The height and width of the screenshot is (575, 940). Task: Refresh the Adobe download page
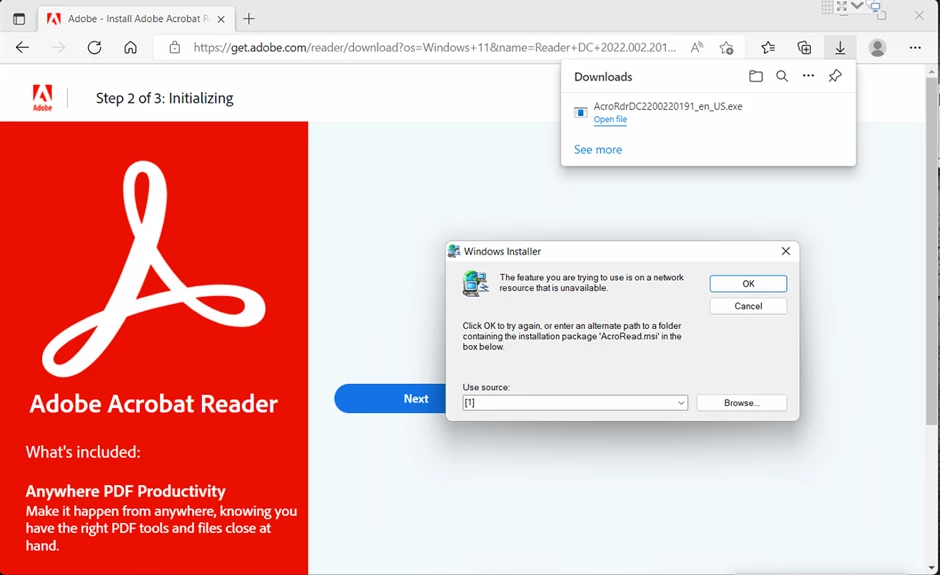[94, 47]
